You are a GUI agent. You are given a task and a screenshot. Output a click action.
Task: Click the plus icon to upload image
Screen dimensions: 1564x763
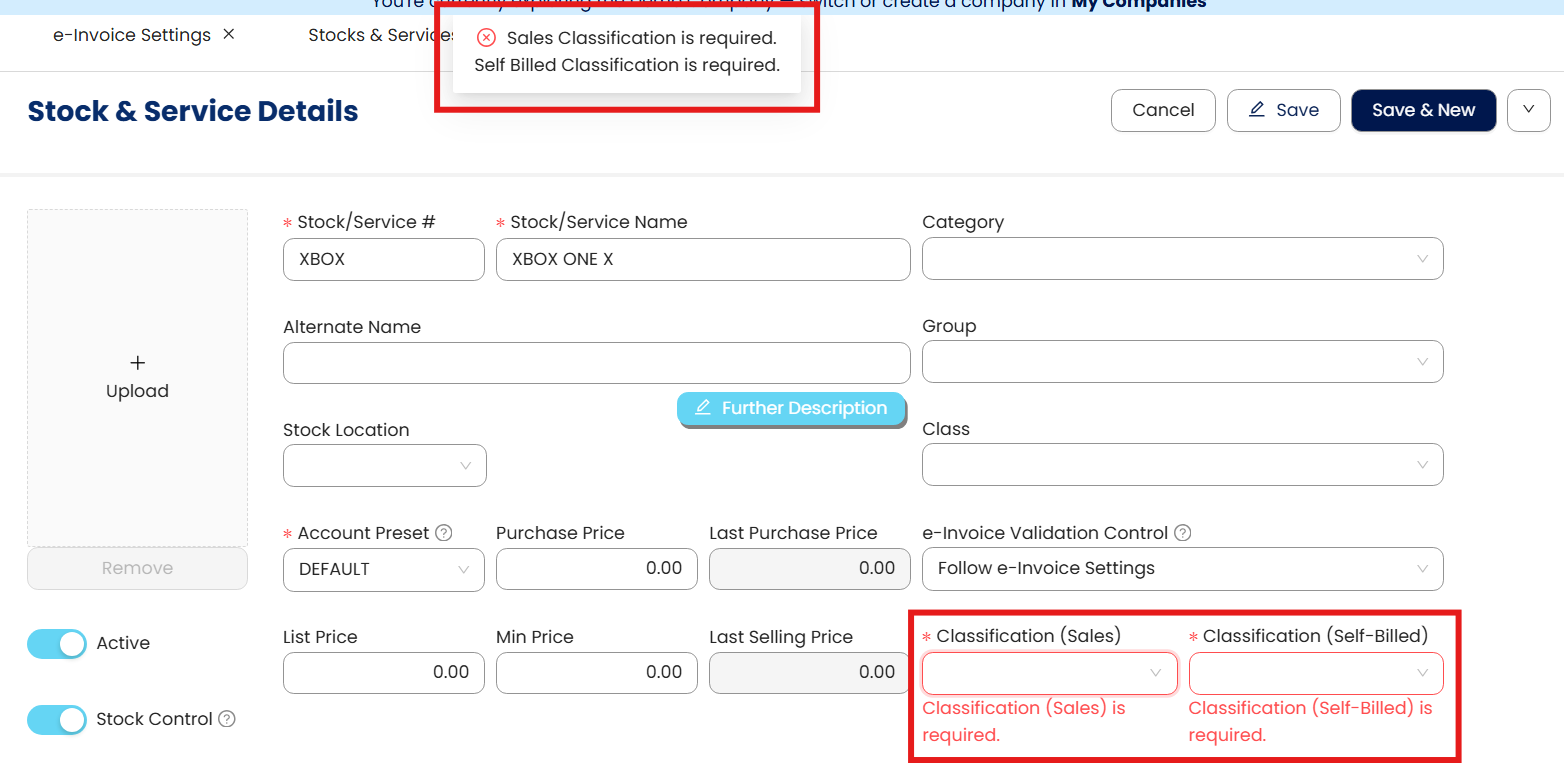(x=138, y=363)
